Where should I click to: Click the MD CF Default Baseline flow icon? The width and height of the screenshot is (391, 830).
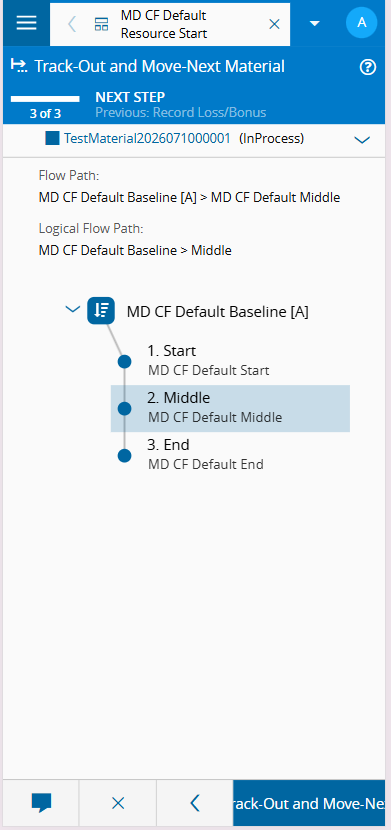click(101, 310)
